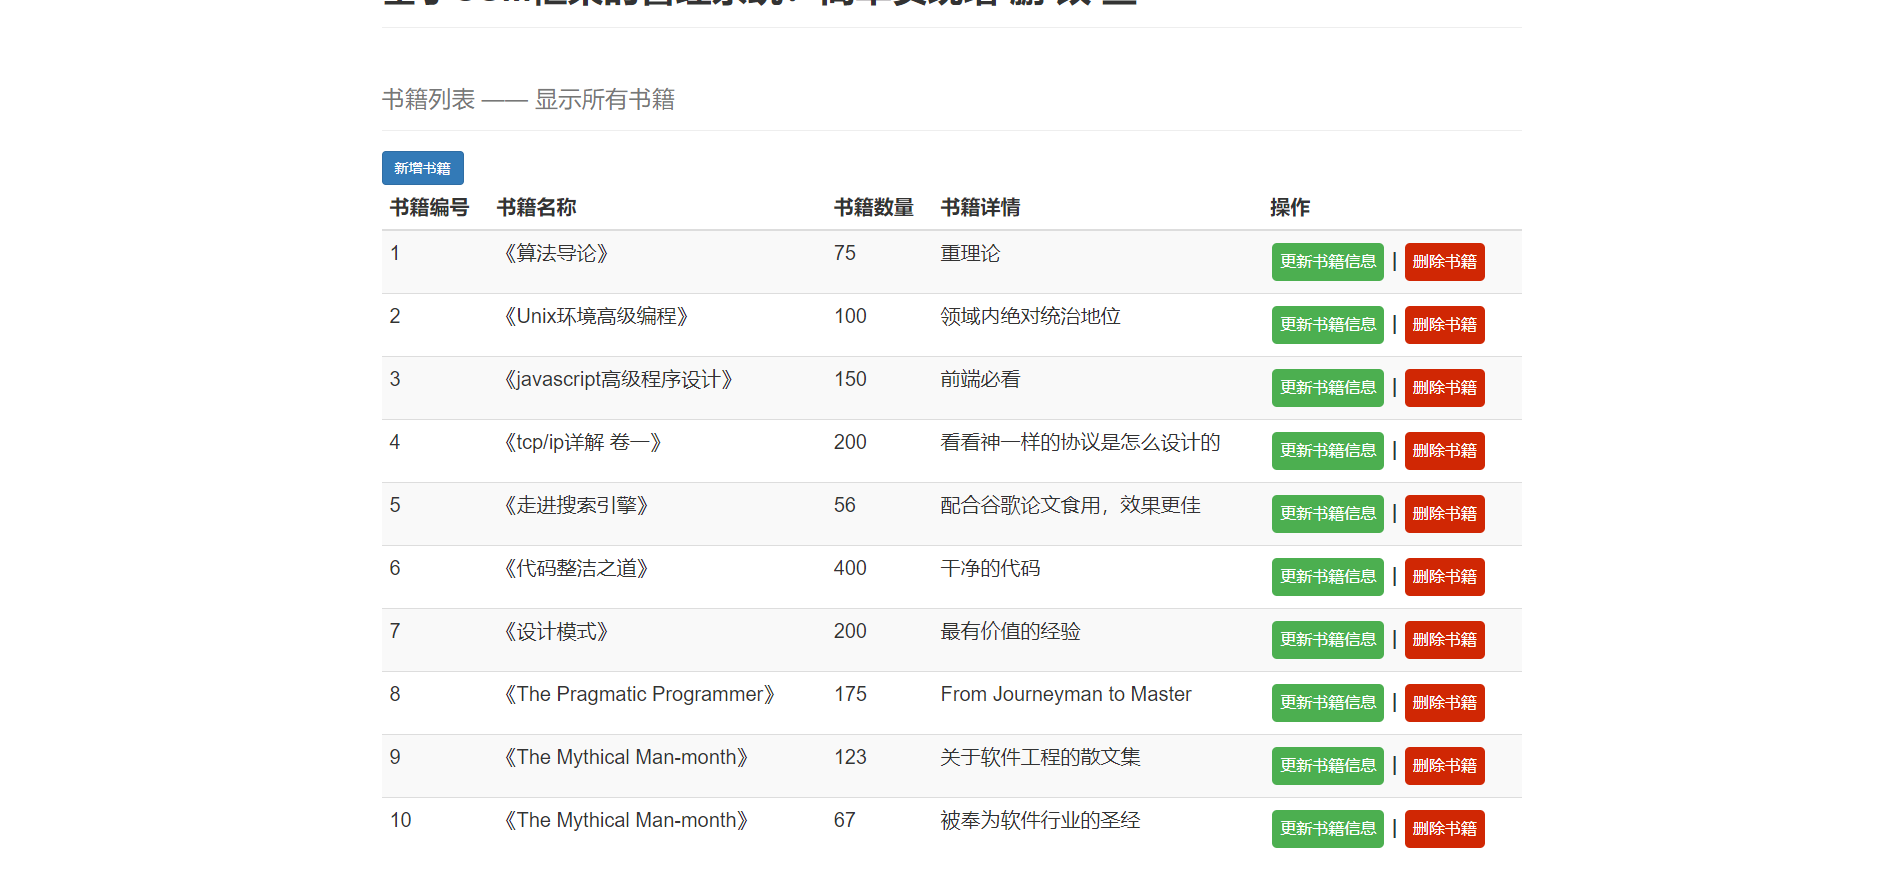Delete book number 10 with quantity 67
1903x880 pixels.
(x=1444, y=829)
